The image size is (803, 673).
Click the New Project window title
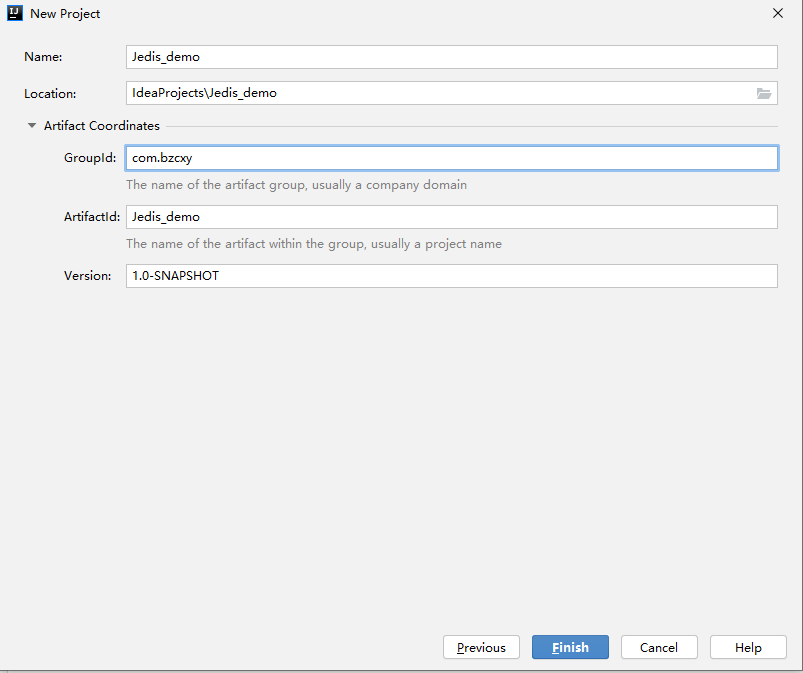click(x=65, y=14)
